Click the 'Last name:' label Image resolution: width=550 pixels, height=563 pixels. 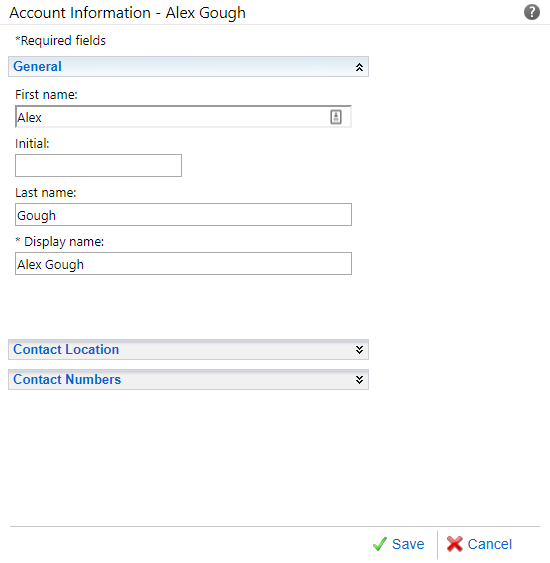click(x=46, y=193)
